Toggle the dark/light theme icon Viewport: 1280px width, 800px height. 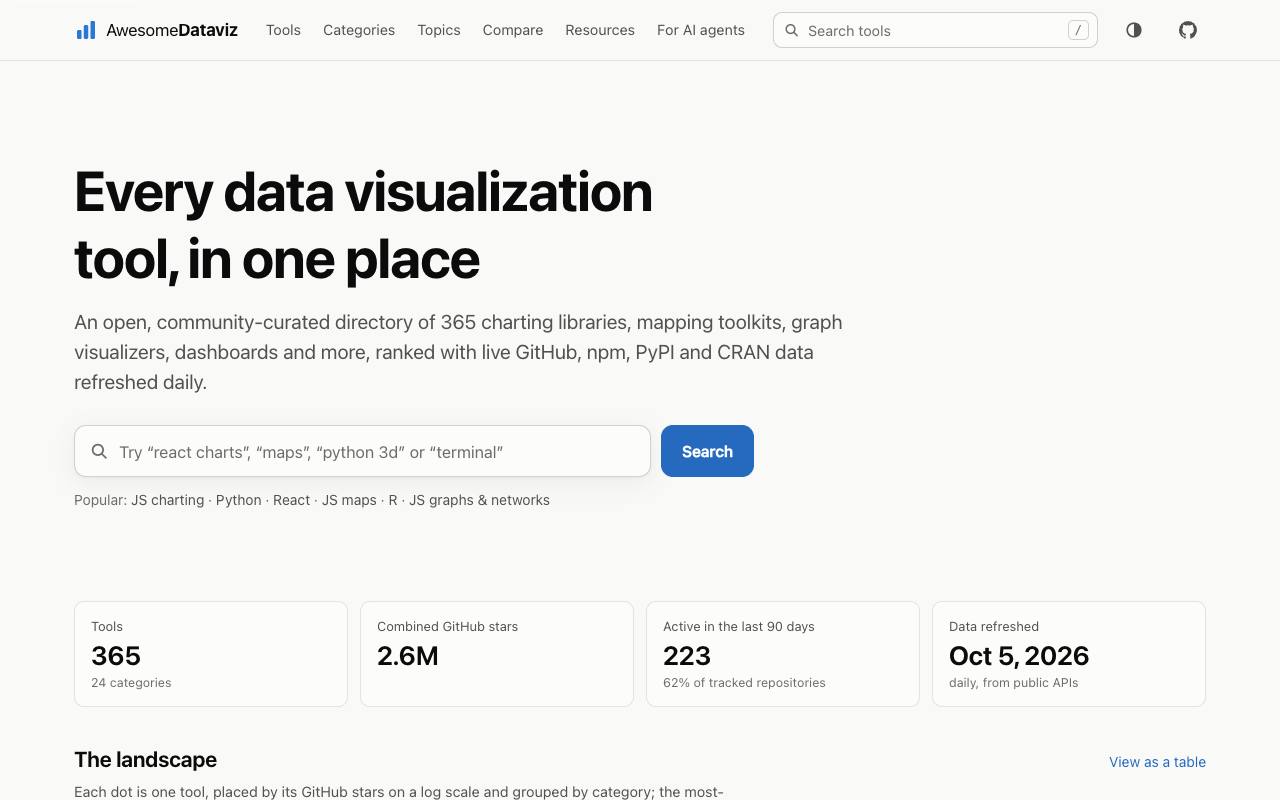(1134, 30)
